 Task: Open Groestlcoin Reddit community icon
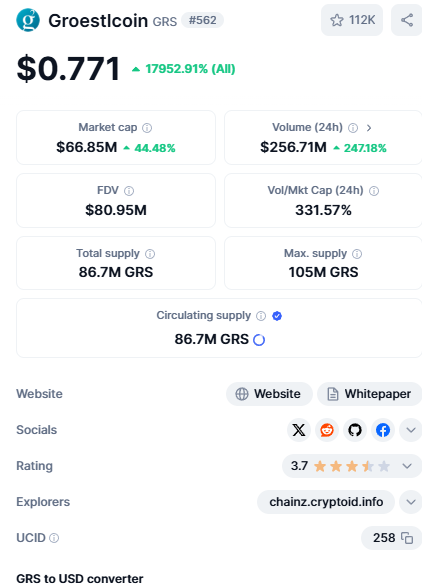pyautogui.click(x=327, y=430)
